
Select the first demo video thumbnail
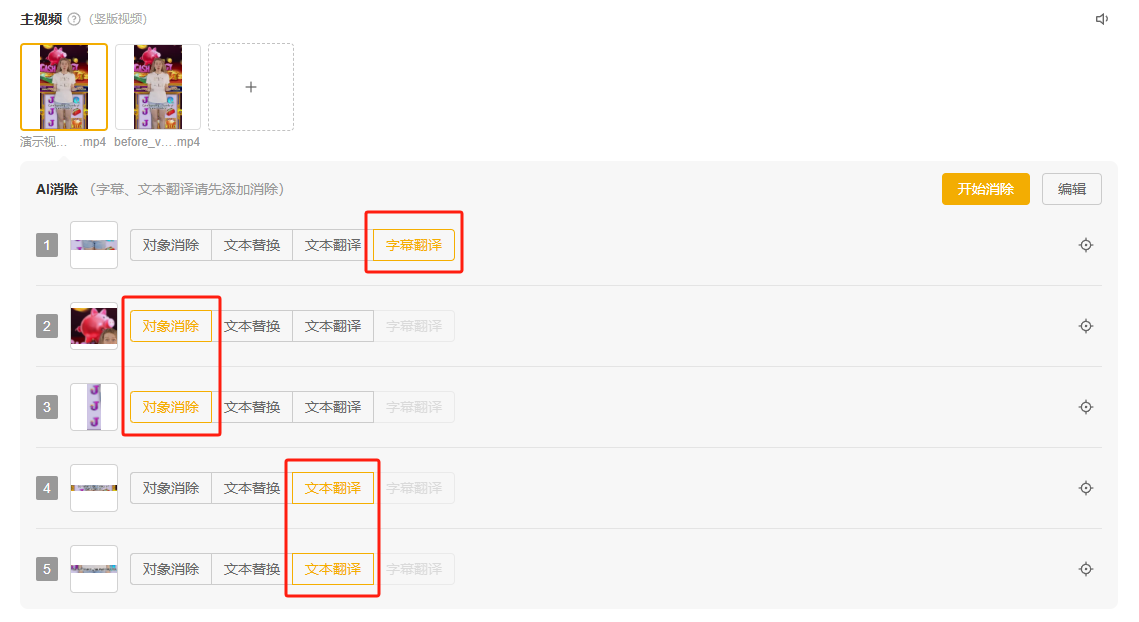click(64, 87)
